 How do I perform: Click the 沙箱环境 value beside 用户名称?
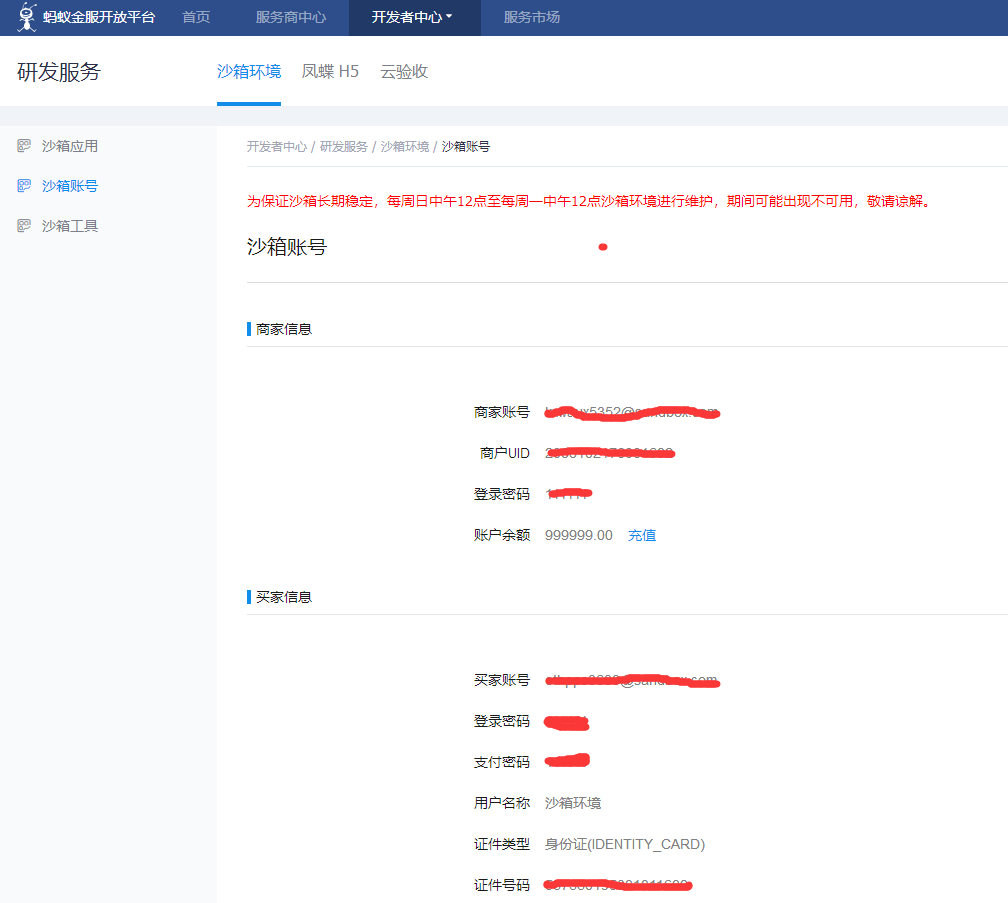click(x=573, y=803)
